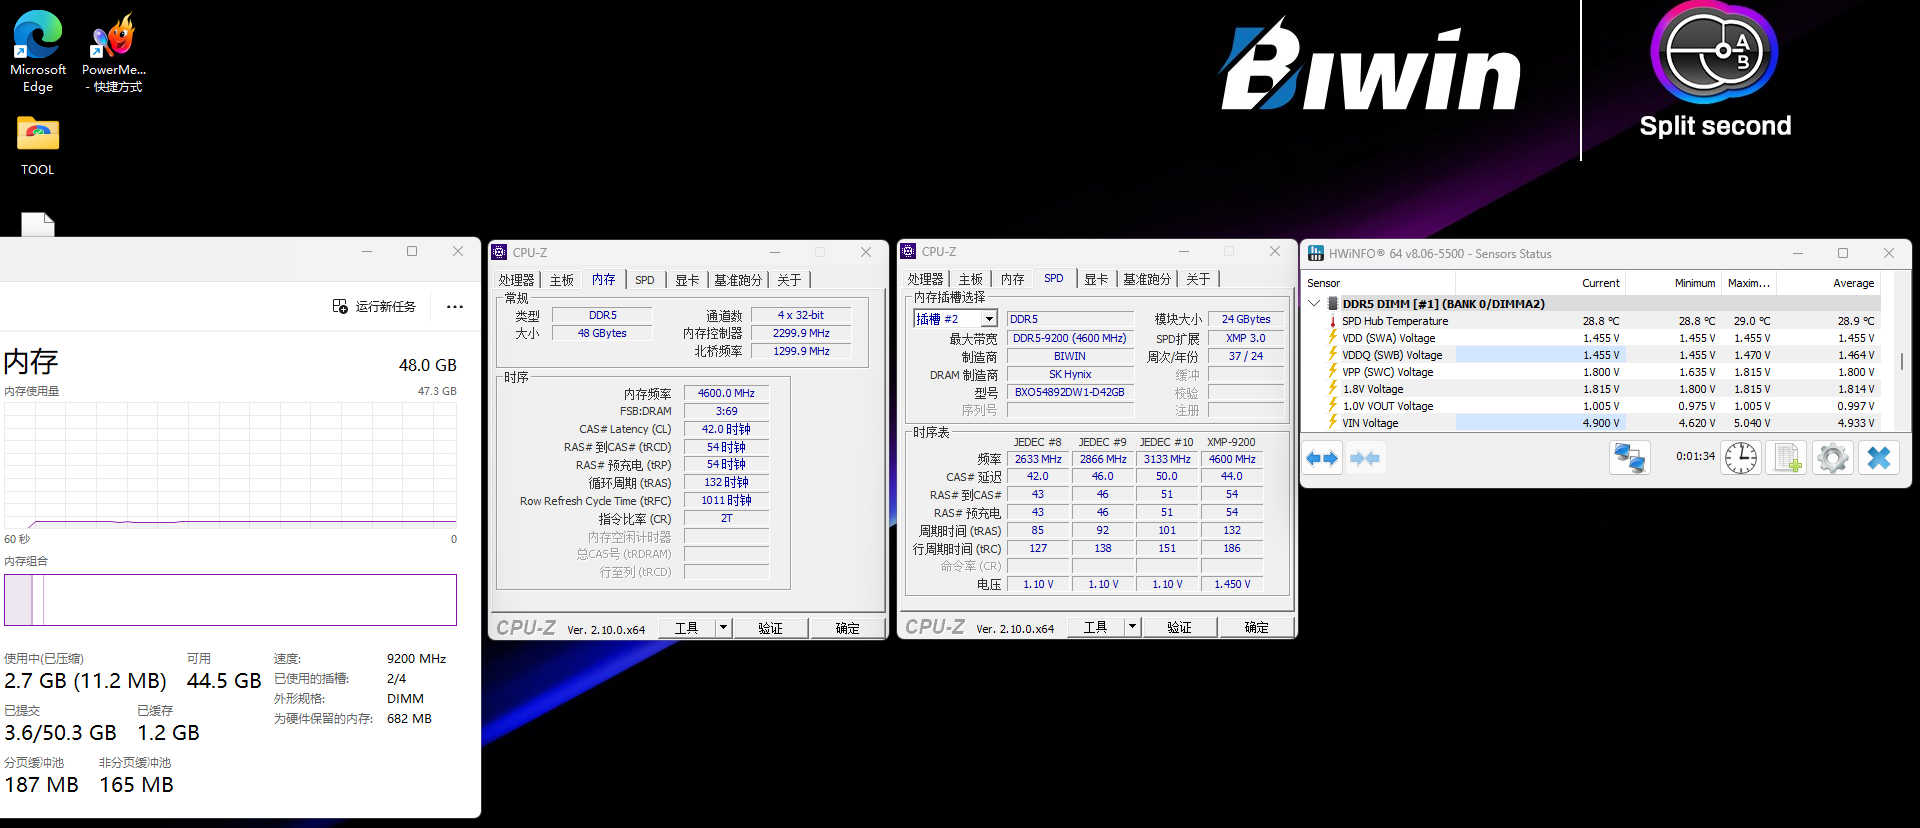Screen dimensions: 1920x828
Task: Click the part number BXO54892DW1-D42GB field
Action: tap(1069, 392)
